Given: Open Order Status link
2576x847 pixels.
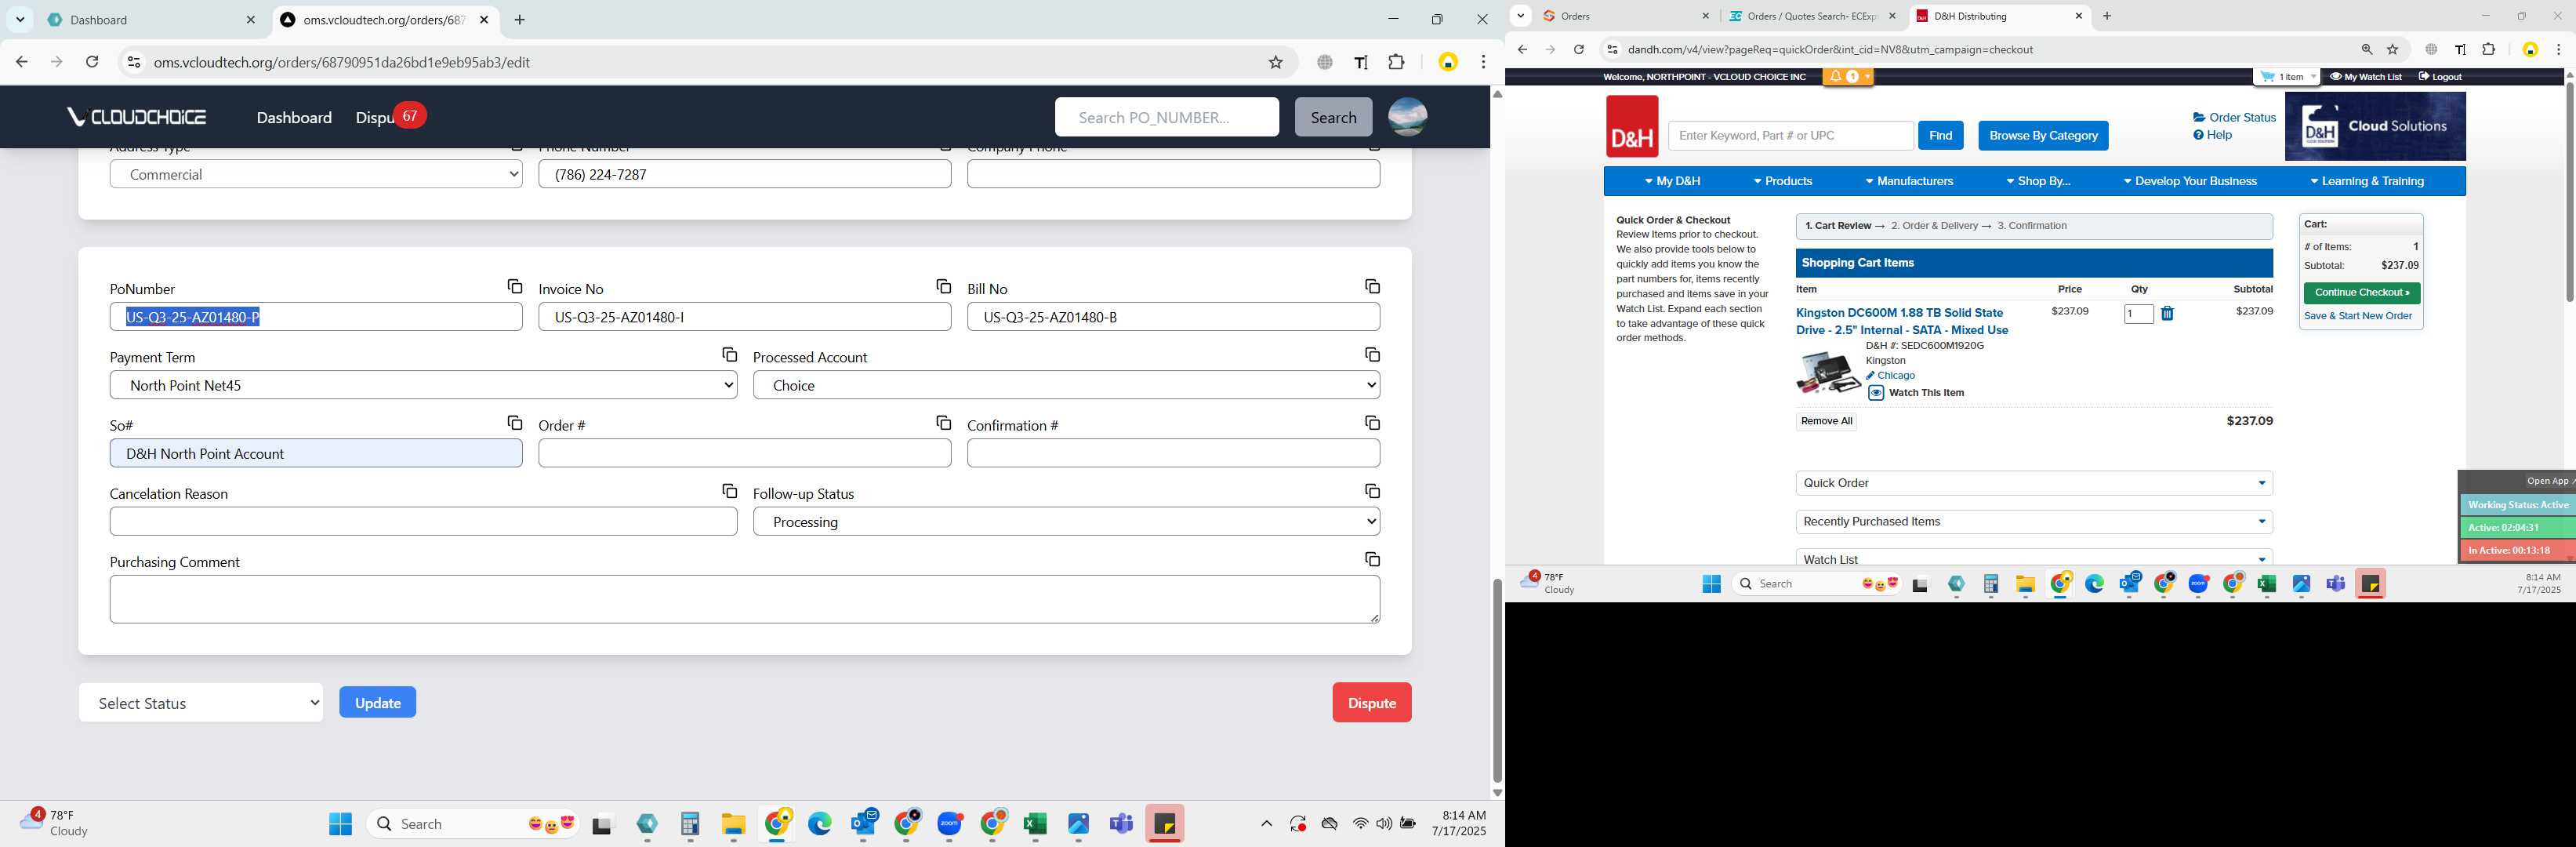Looking at the screenshot, I should pyautogui.click(x=2234, y=118).
